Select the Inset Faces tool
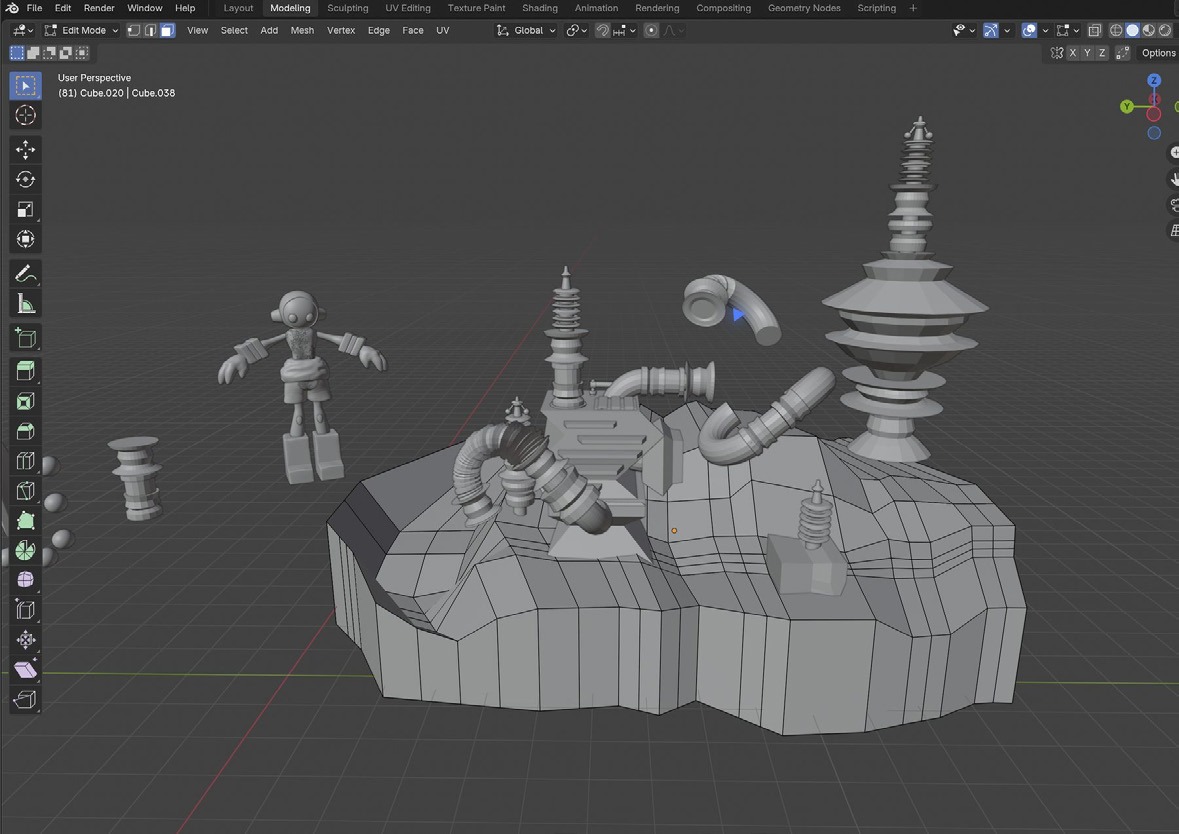This screenshot has width=1179, height=834. [x=25, y=401]
